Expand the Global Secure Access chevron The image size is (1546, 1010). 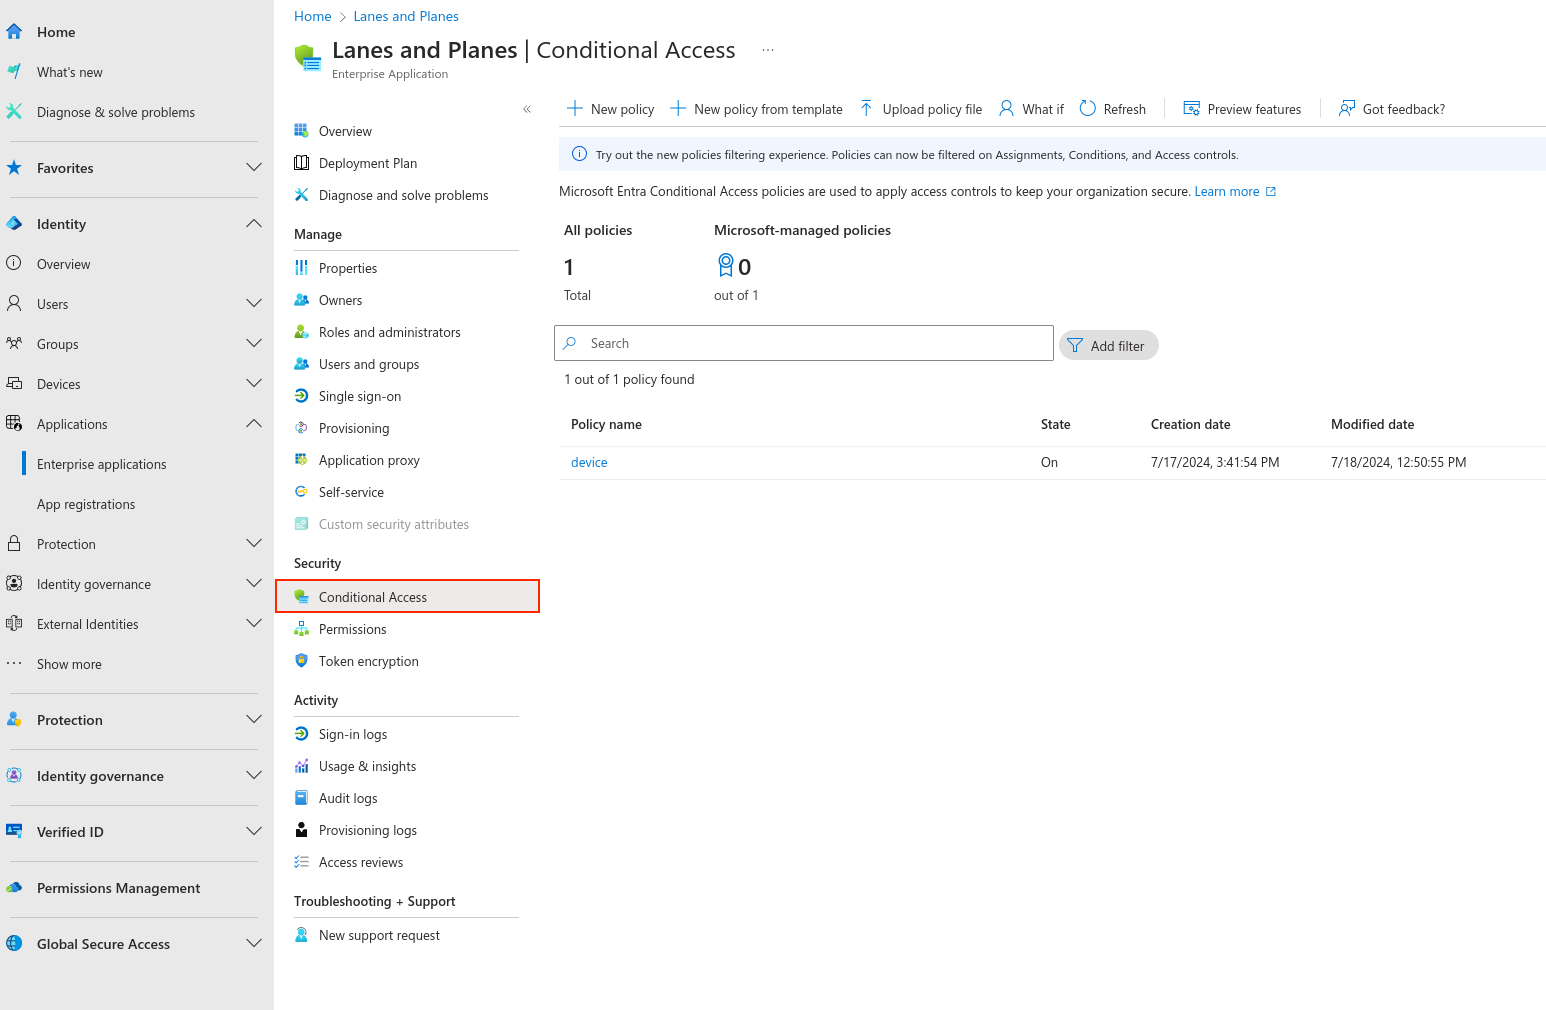point(254,943)
